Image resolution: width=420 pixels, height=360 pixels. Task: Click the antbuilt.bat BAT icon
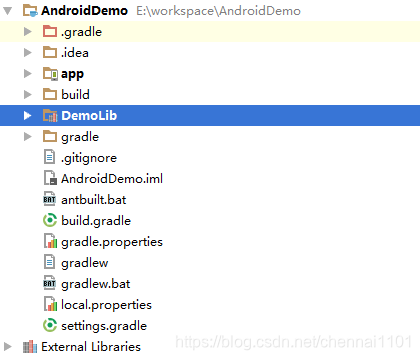tap(50, 199)
